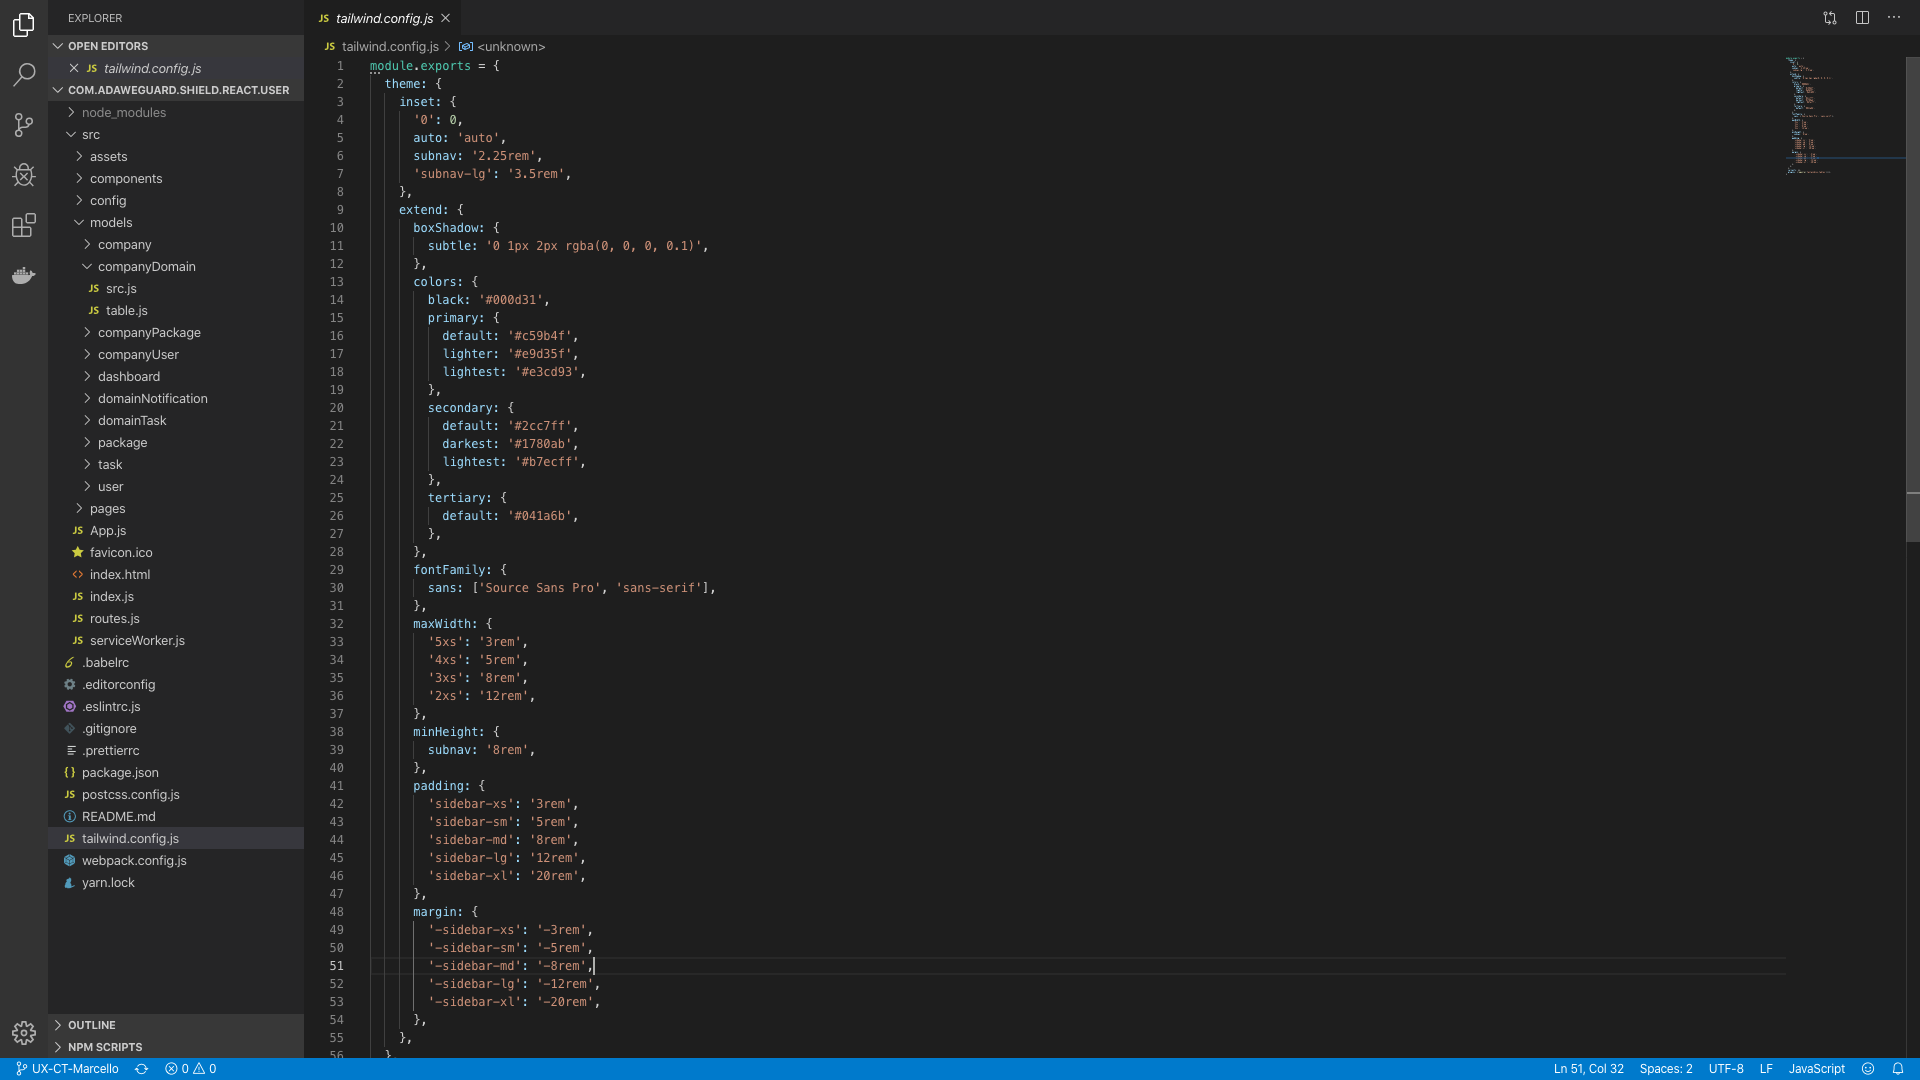Click the synchronize changes icon in status bar
This screenshot has height=1080, width=1920.
(141, 1068)
